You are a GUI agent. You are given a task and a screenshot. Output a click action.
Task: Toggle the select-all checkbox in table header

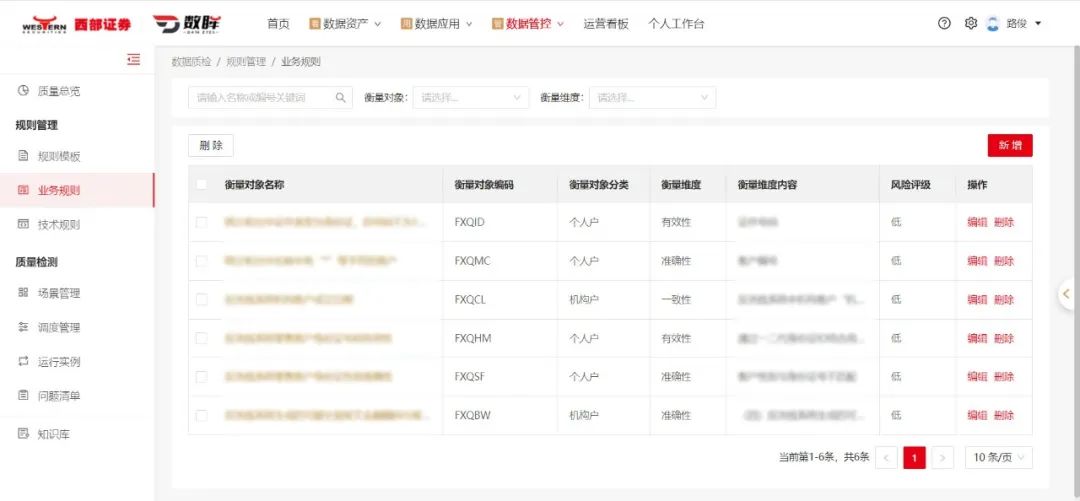pyautogui.click(x=201, y=184)
